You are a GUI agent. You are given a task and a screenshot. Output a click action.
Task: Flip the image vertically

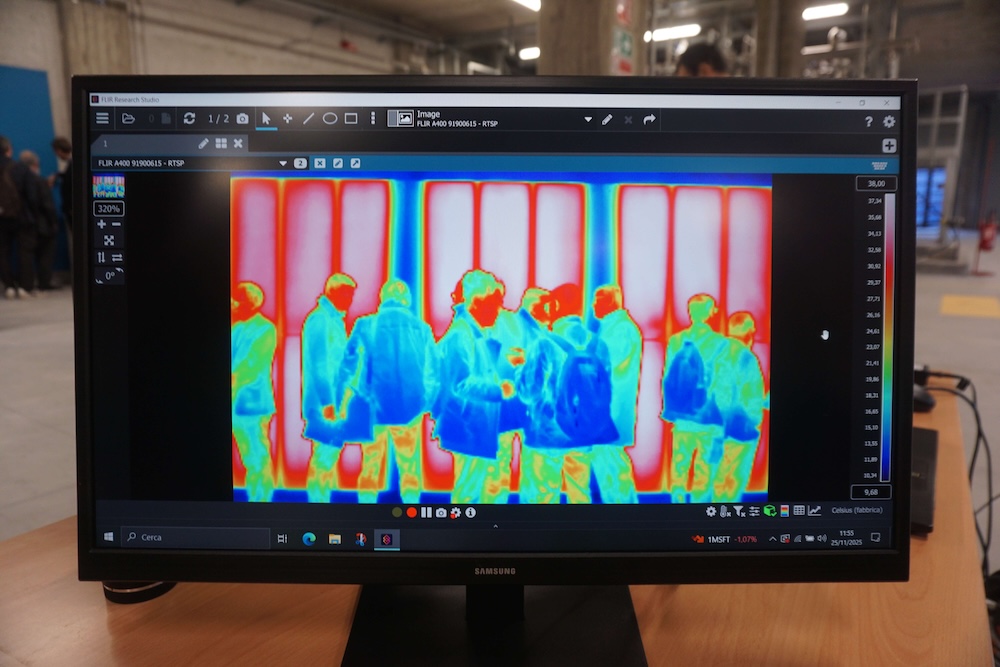coord(101,257)
